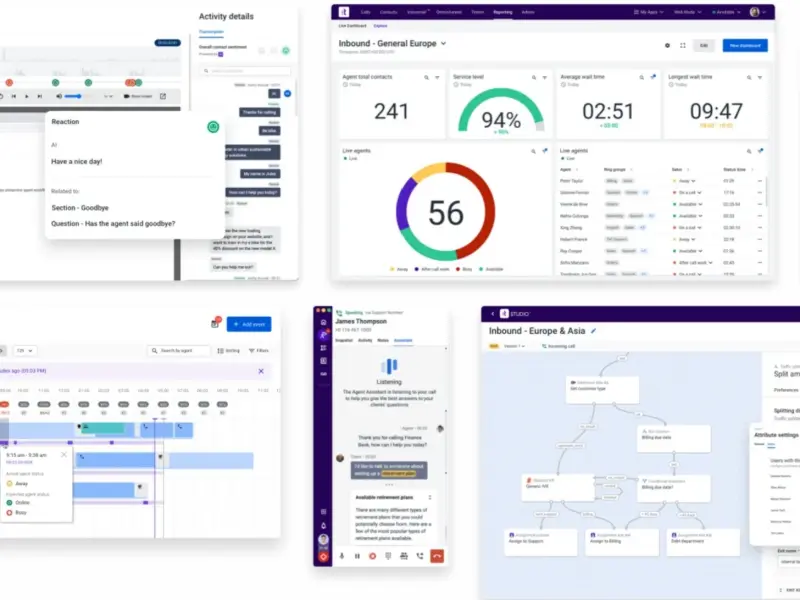Open My Apps dropdown
The height and width of the screenshot is (600, 800).
[x=648, y=12]
